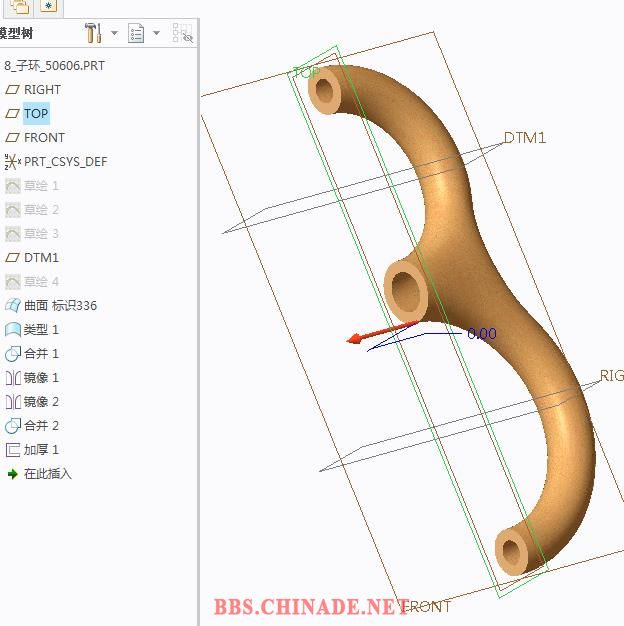The image size is (624, 626).
Task: Select the 镜像 1 mirror feature icon
Action: [13, 377]
